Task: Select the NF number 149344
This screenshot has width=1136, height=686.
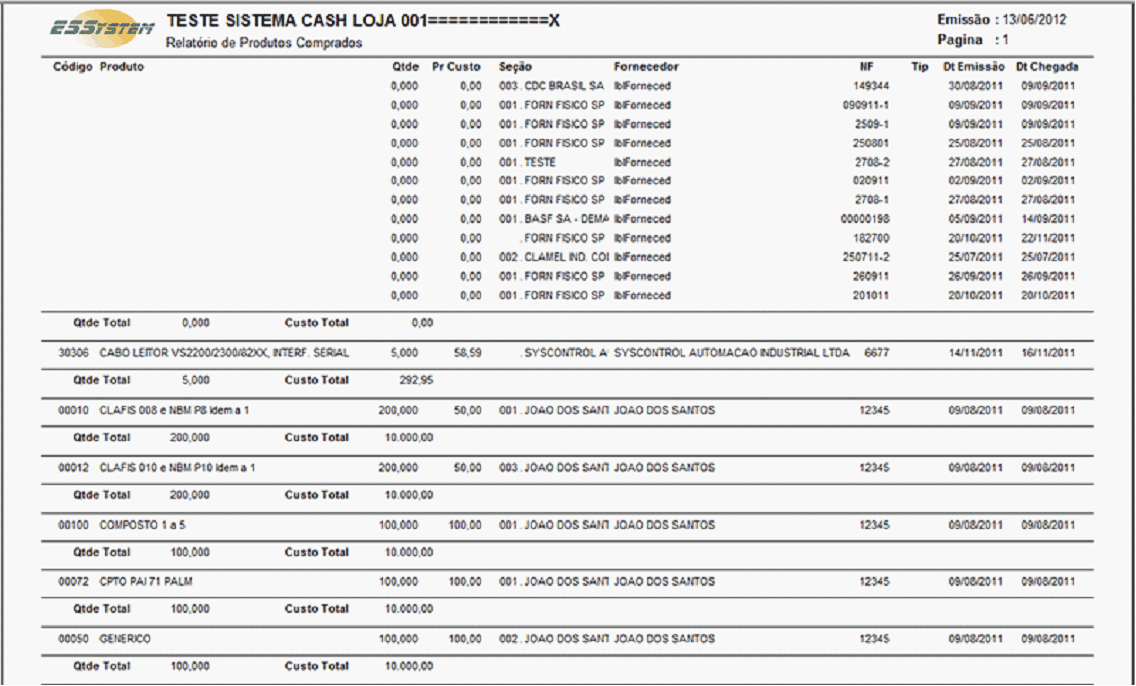Action: (873, 86)
